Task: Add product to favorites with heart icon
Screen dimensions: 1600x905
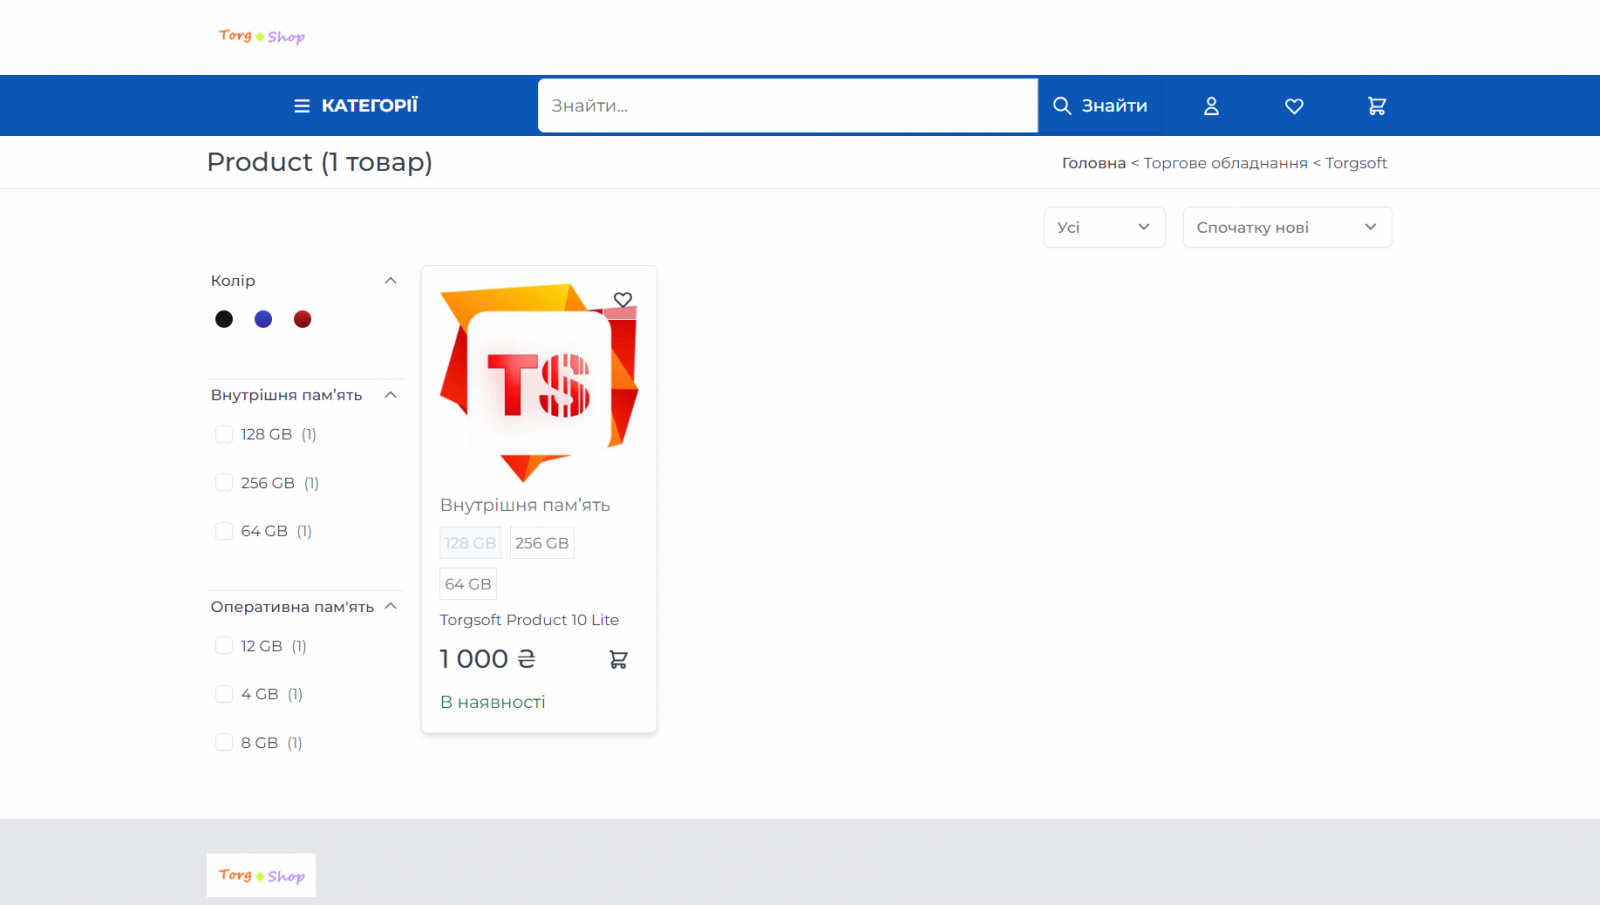Action: coord(623,300)
